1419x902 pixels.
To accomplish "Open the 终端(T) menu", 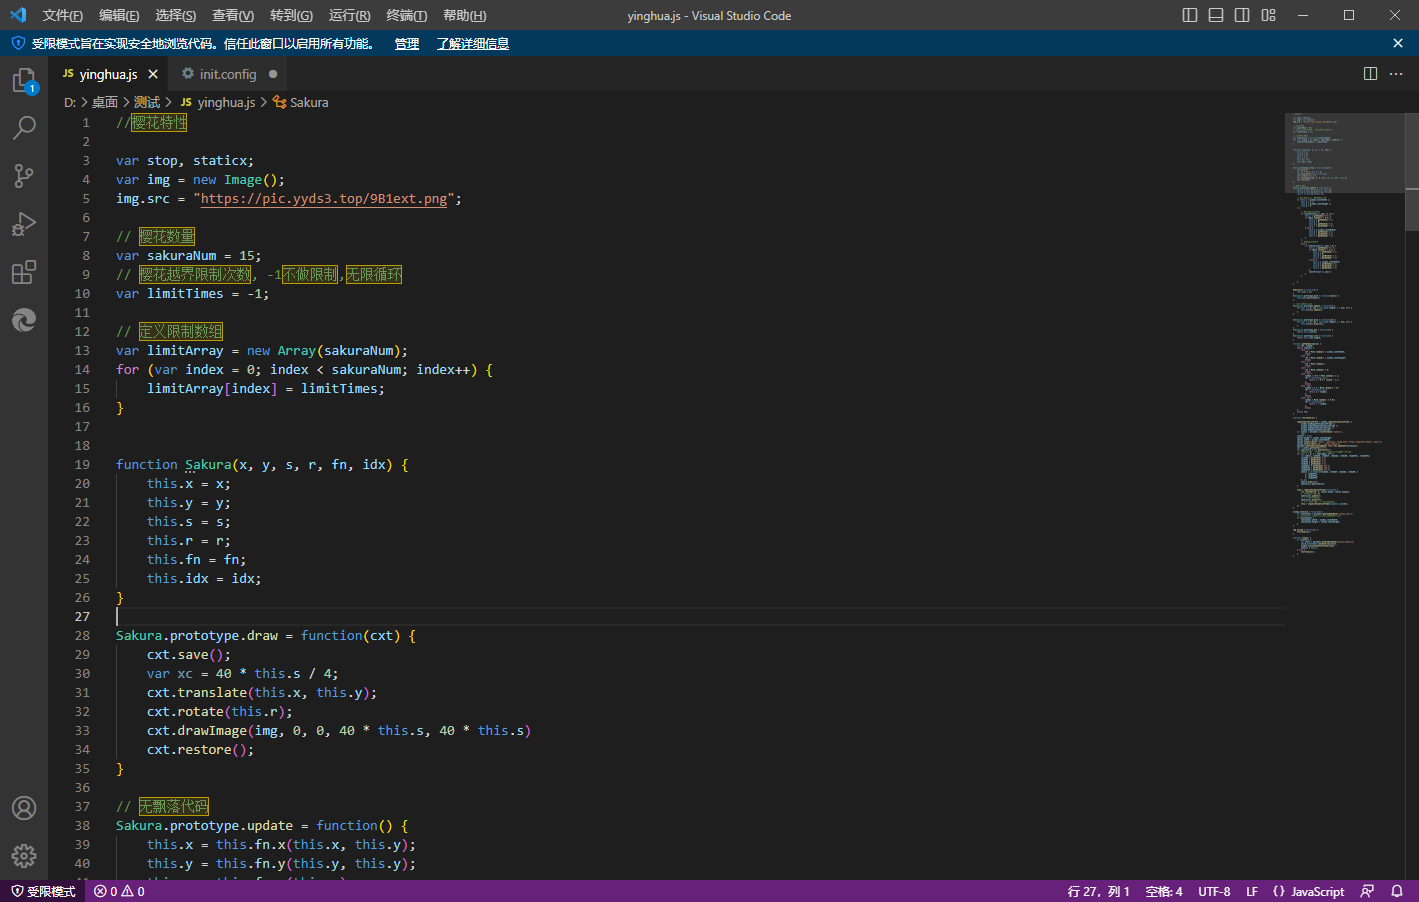I will pyautogui.click(x=406, y=15).
